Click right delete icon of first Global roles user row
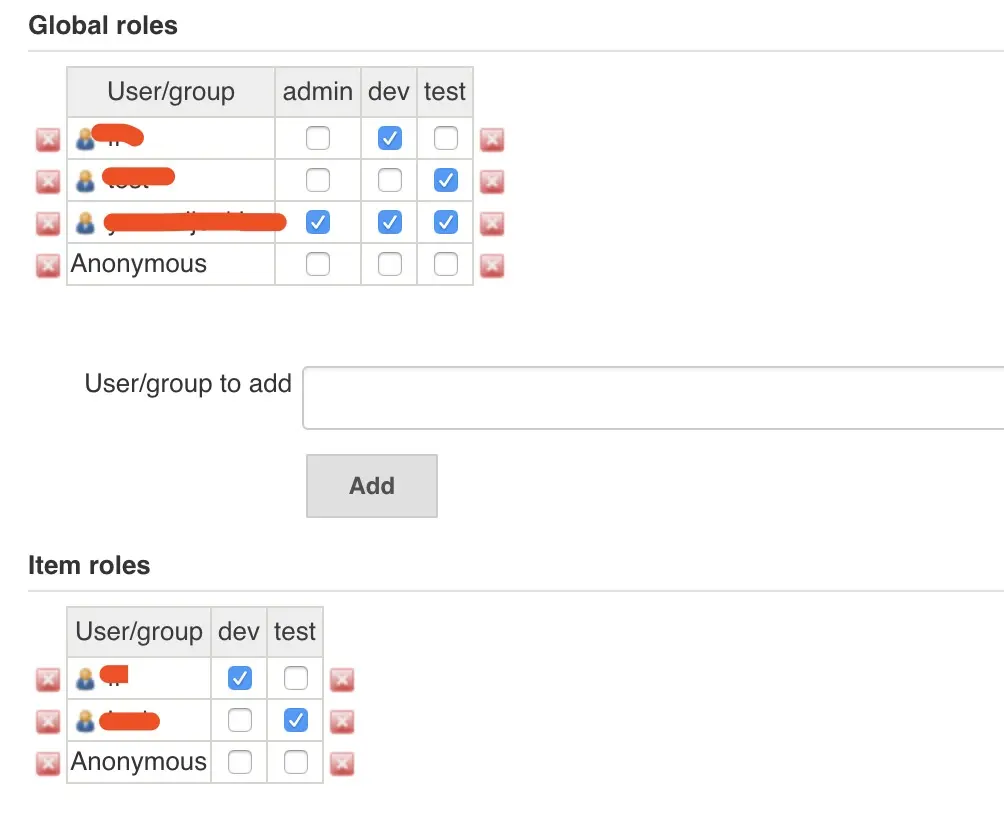 [491, 139]
